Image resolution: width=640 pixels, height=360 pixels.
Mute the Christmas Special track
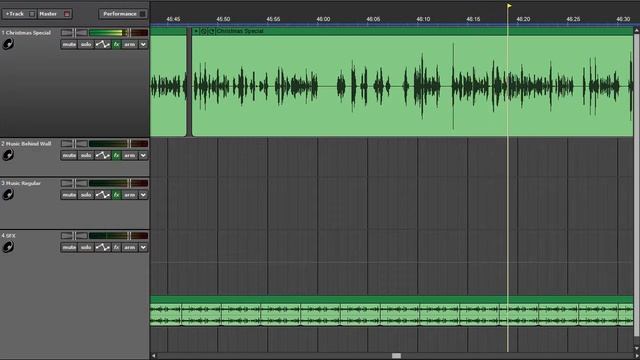tap(69, 44)
